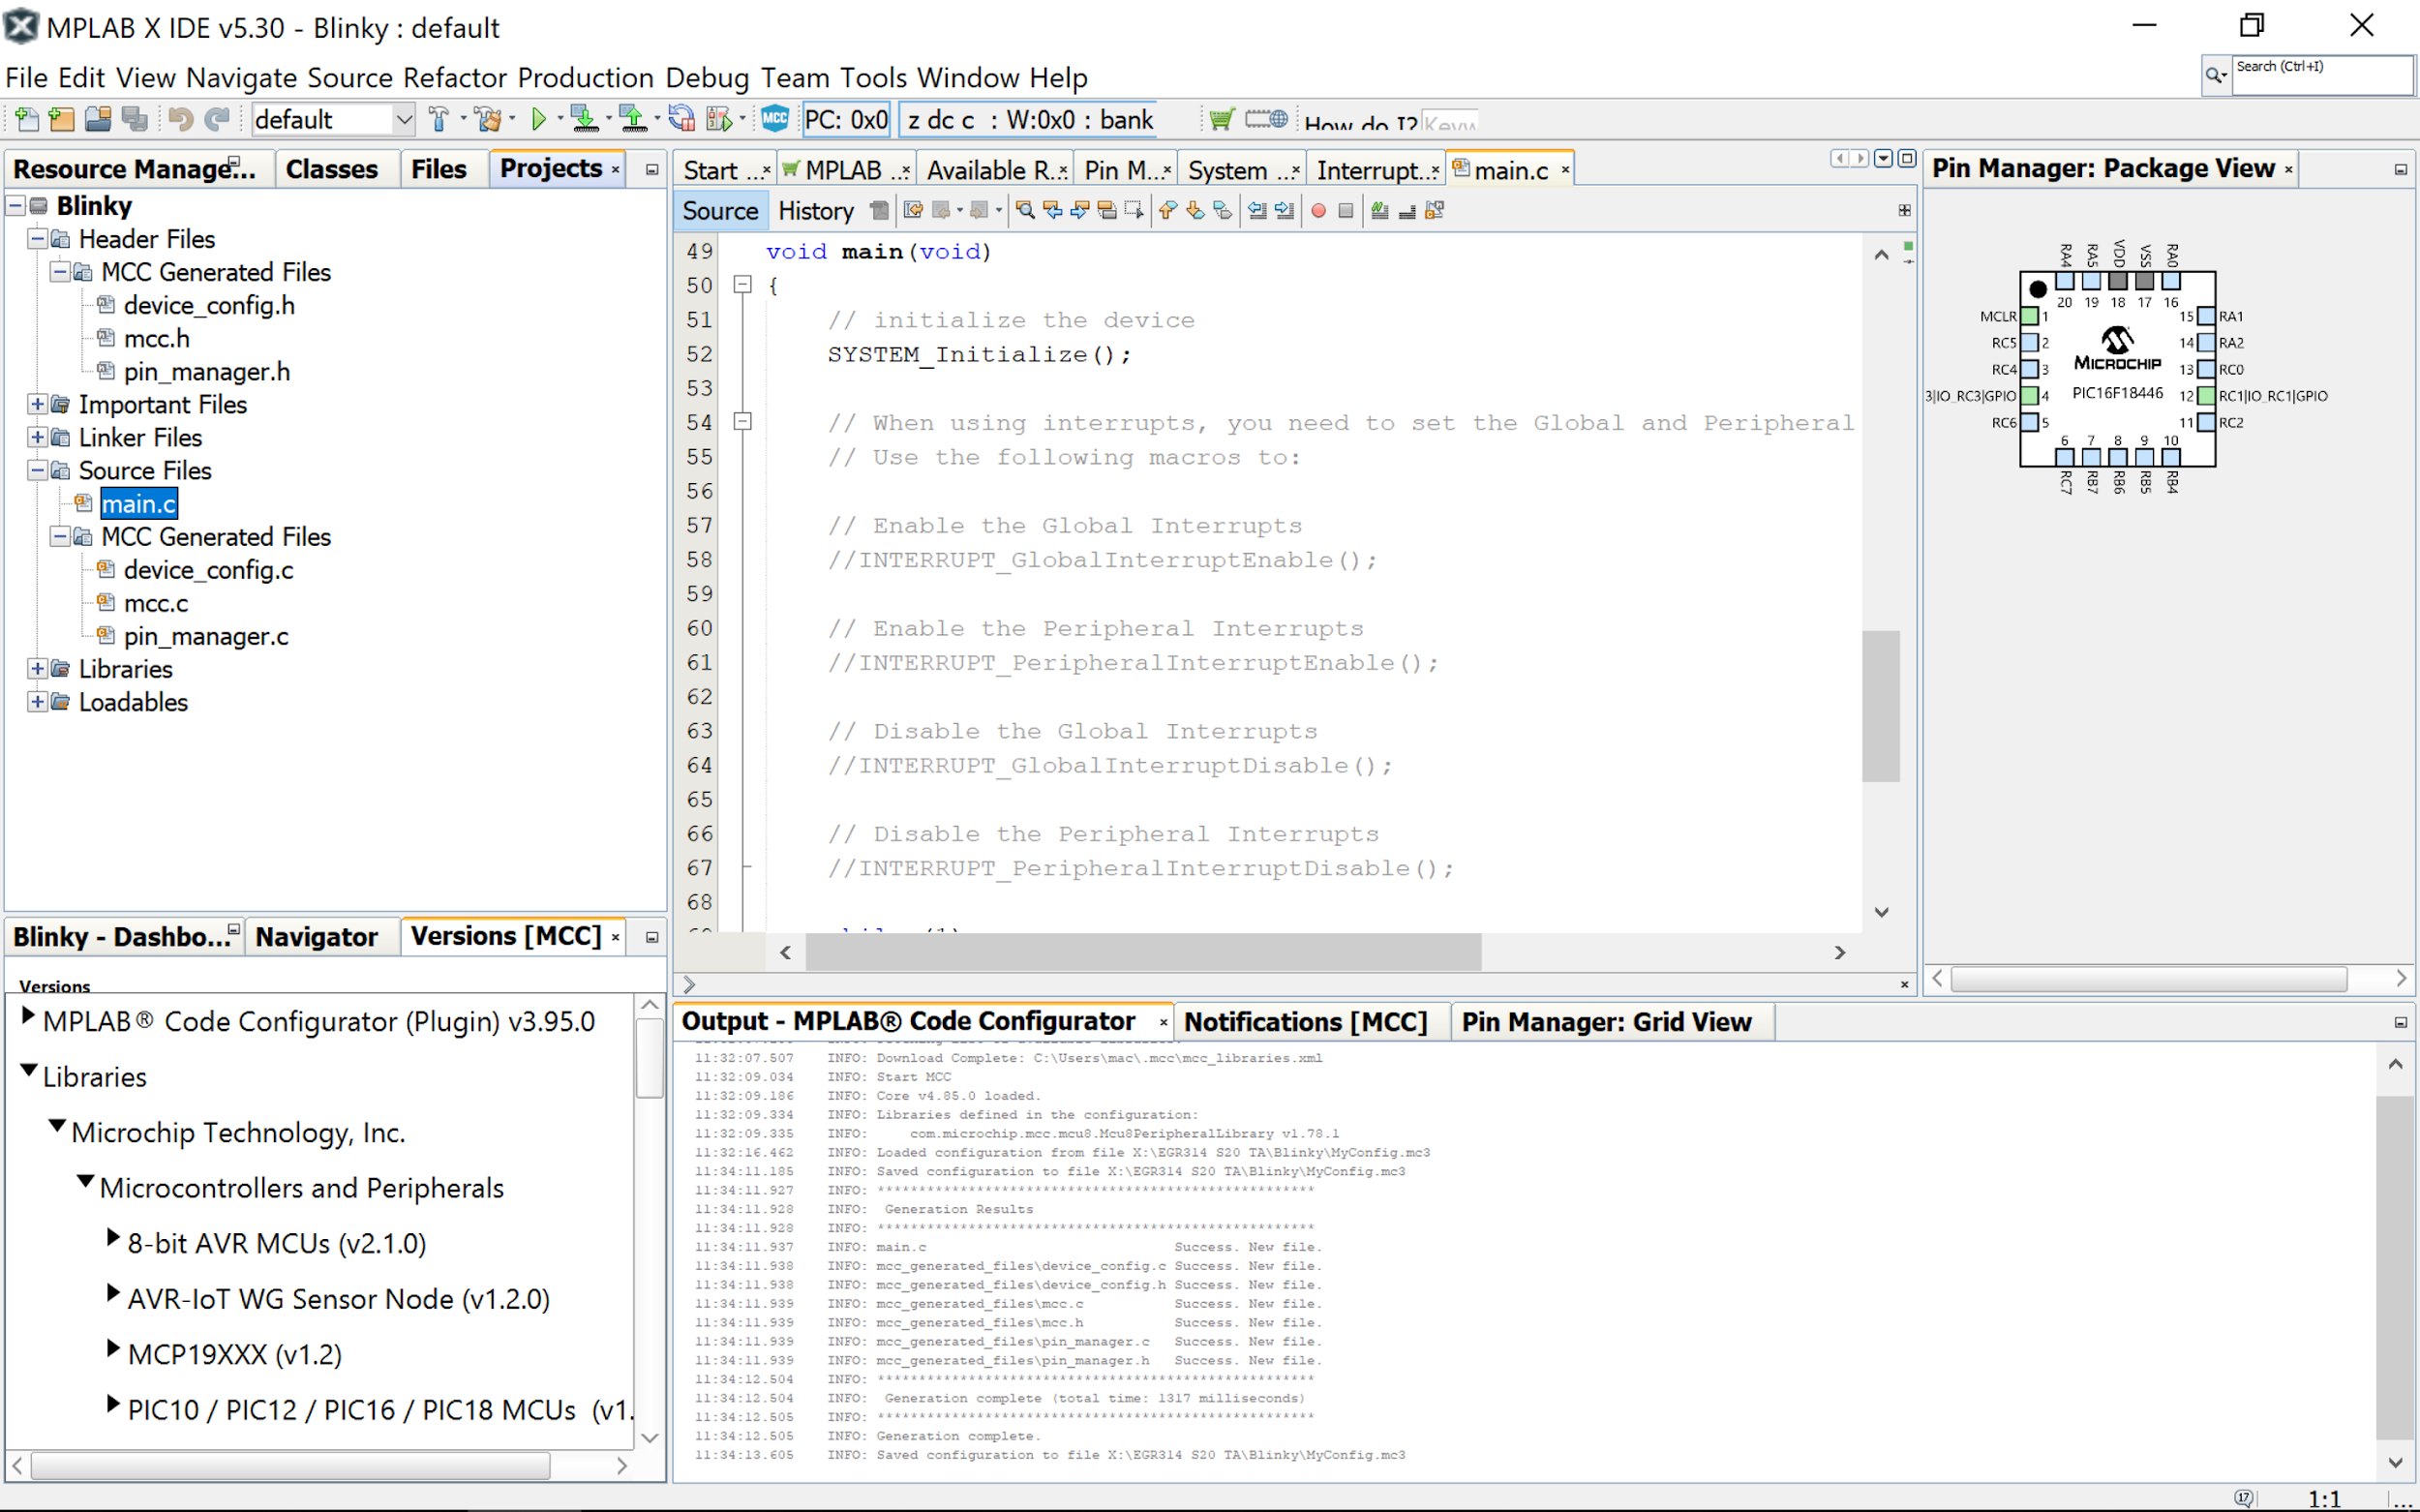Close the main.c editor tab

[1565, 171]
